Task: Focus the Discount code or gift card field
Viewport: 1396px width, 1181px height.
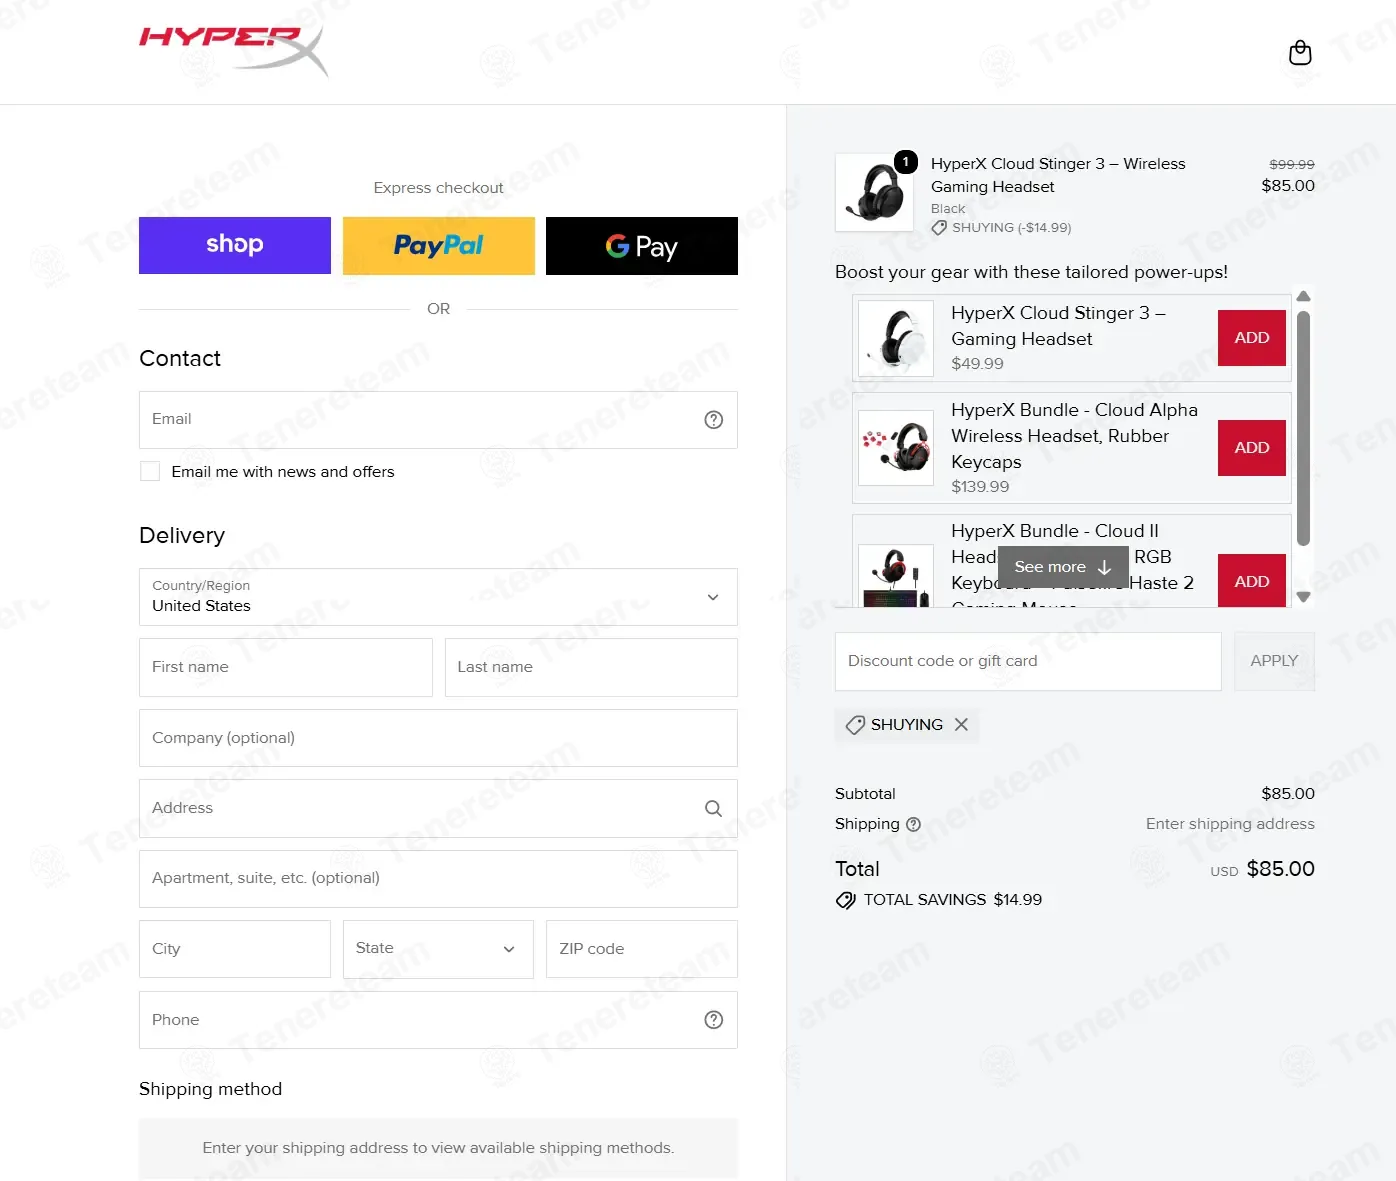Action: tap(1028, 661)
